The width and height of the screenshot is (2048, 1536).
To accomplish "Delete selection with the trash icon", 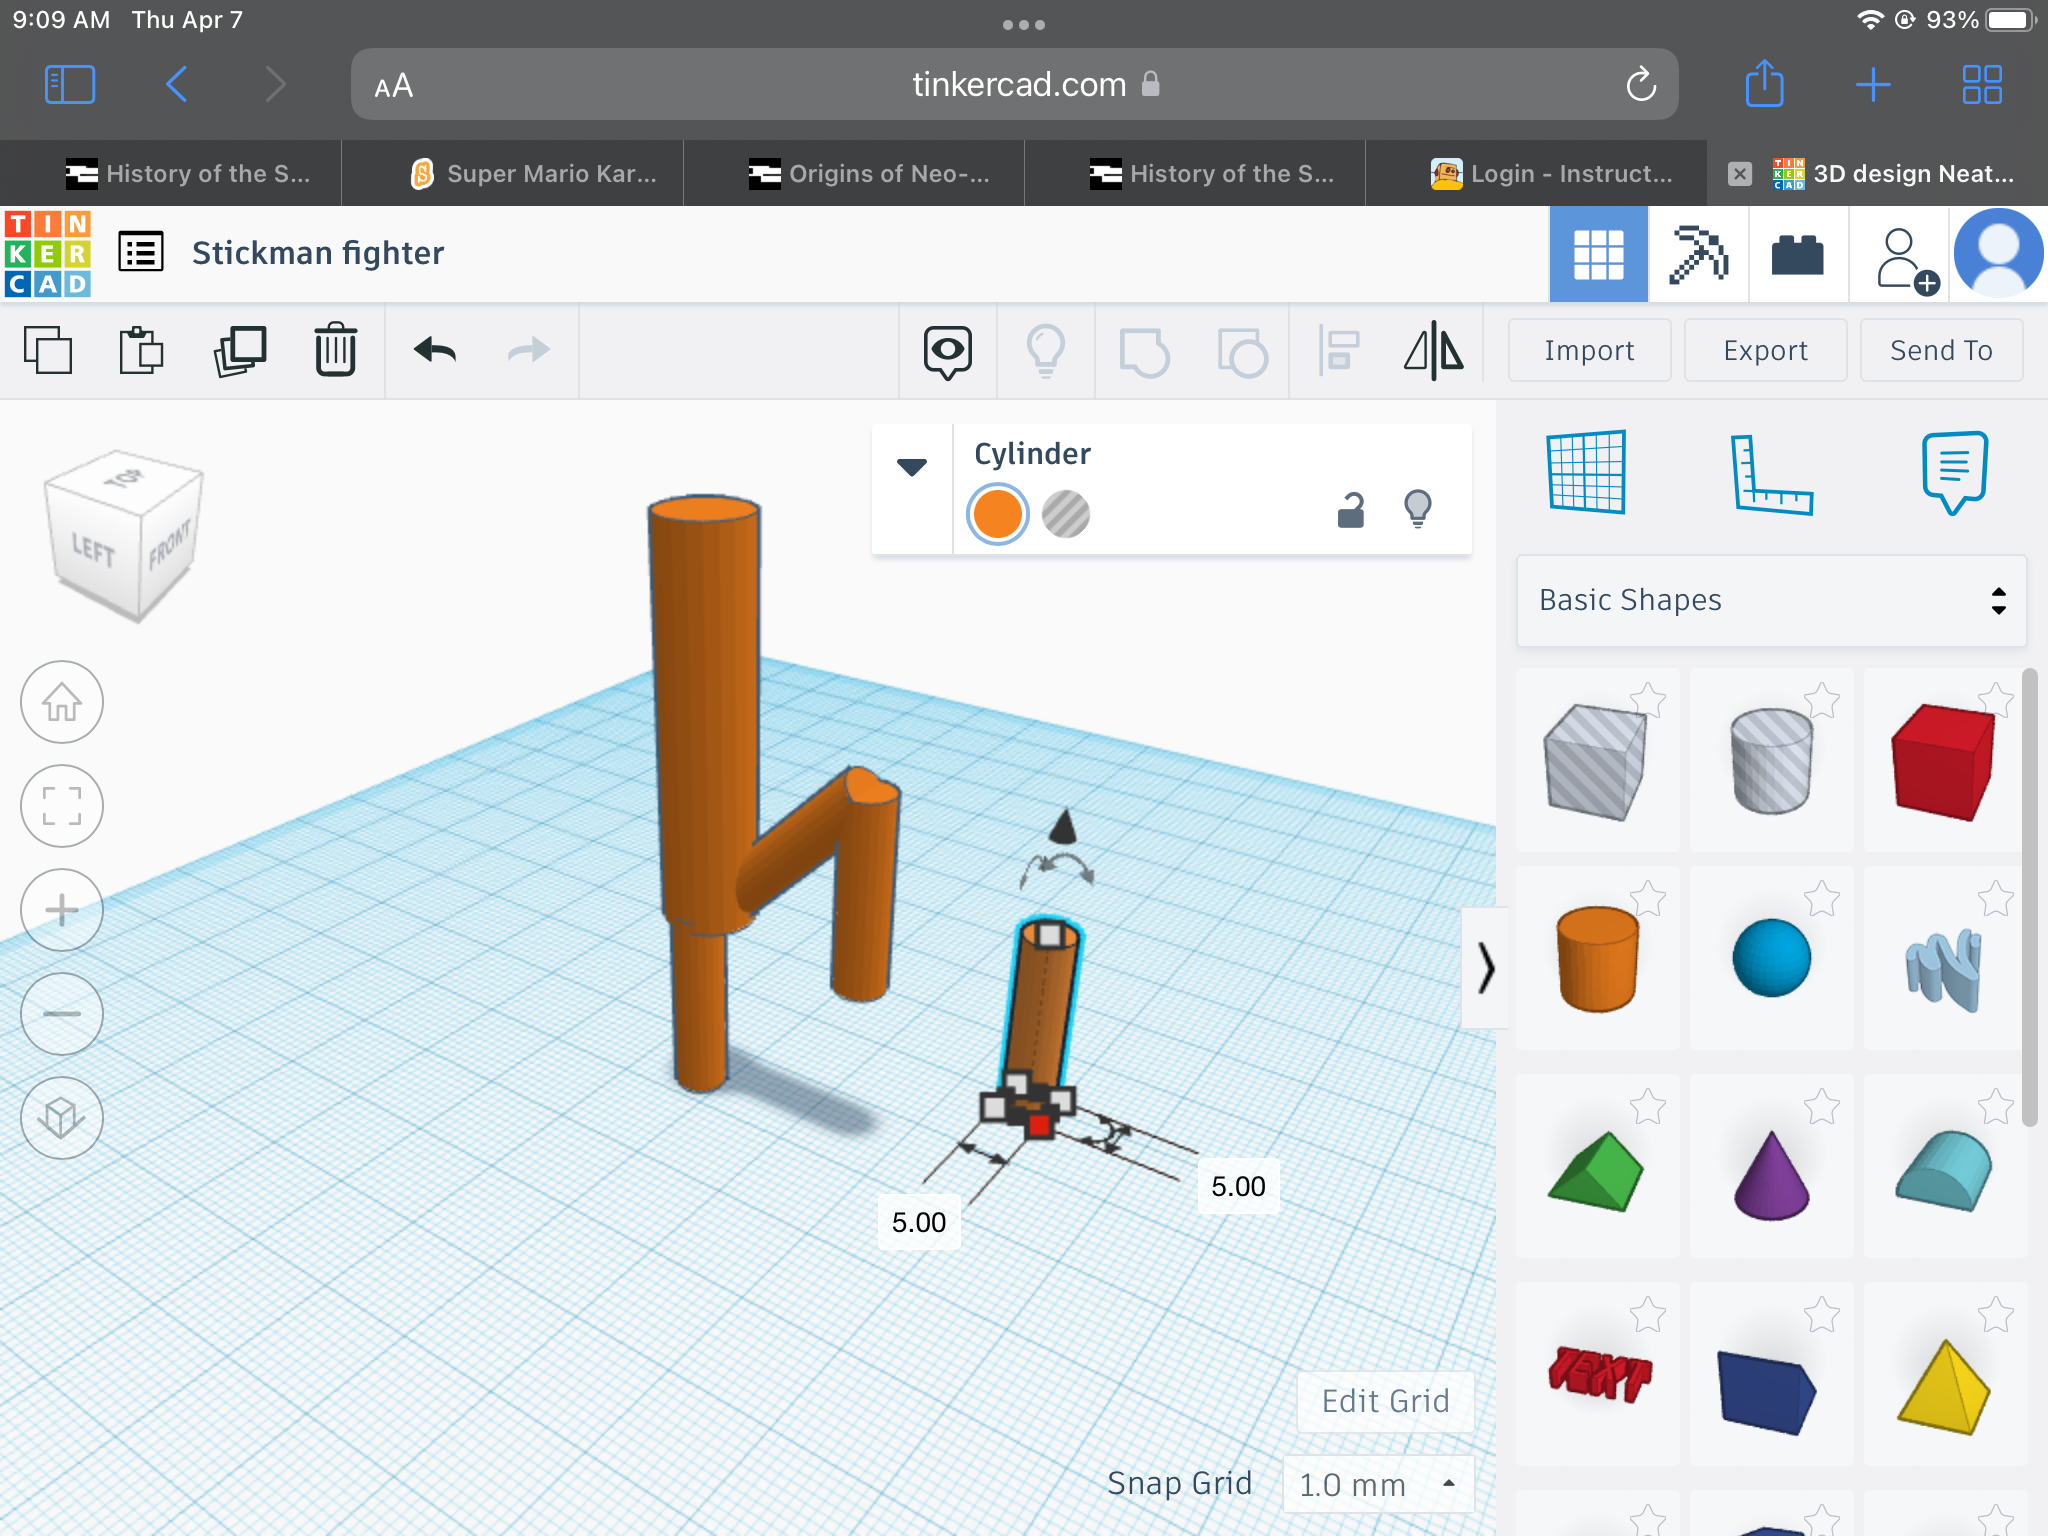I will 336,350.
